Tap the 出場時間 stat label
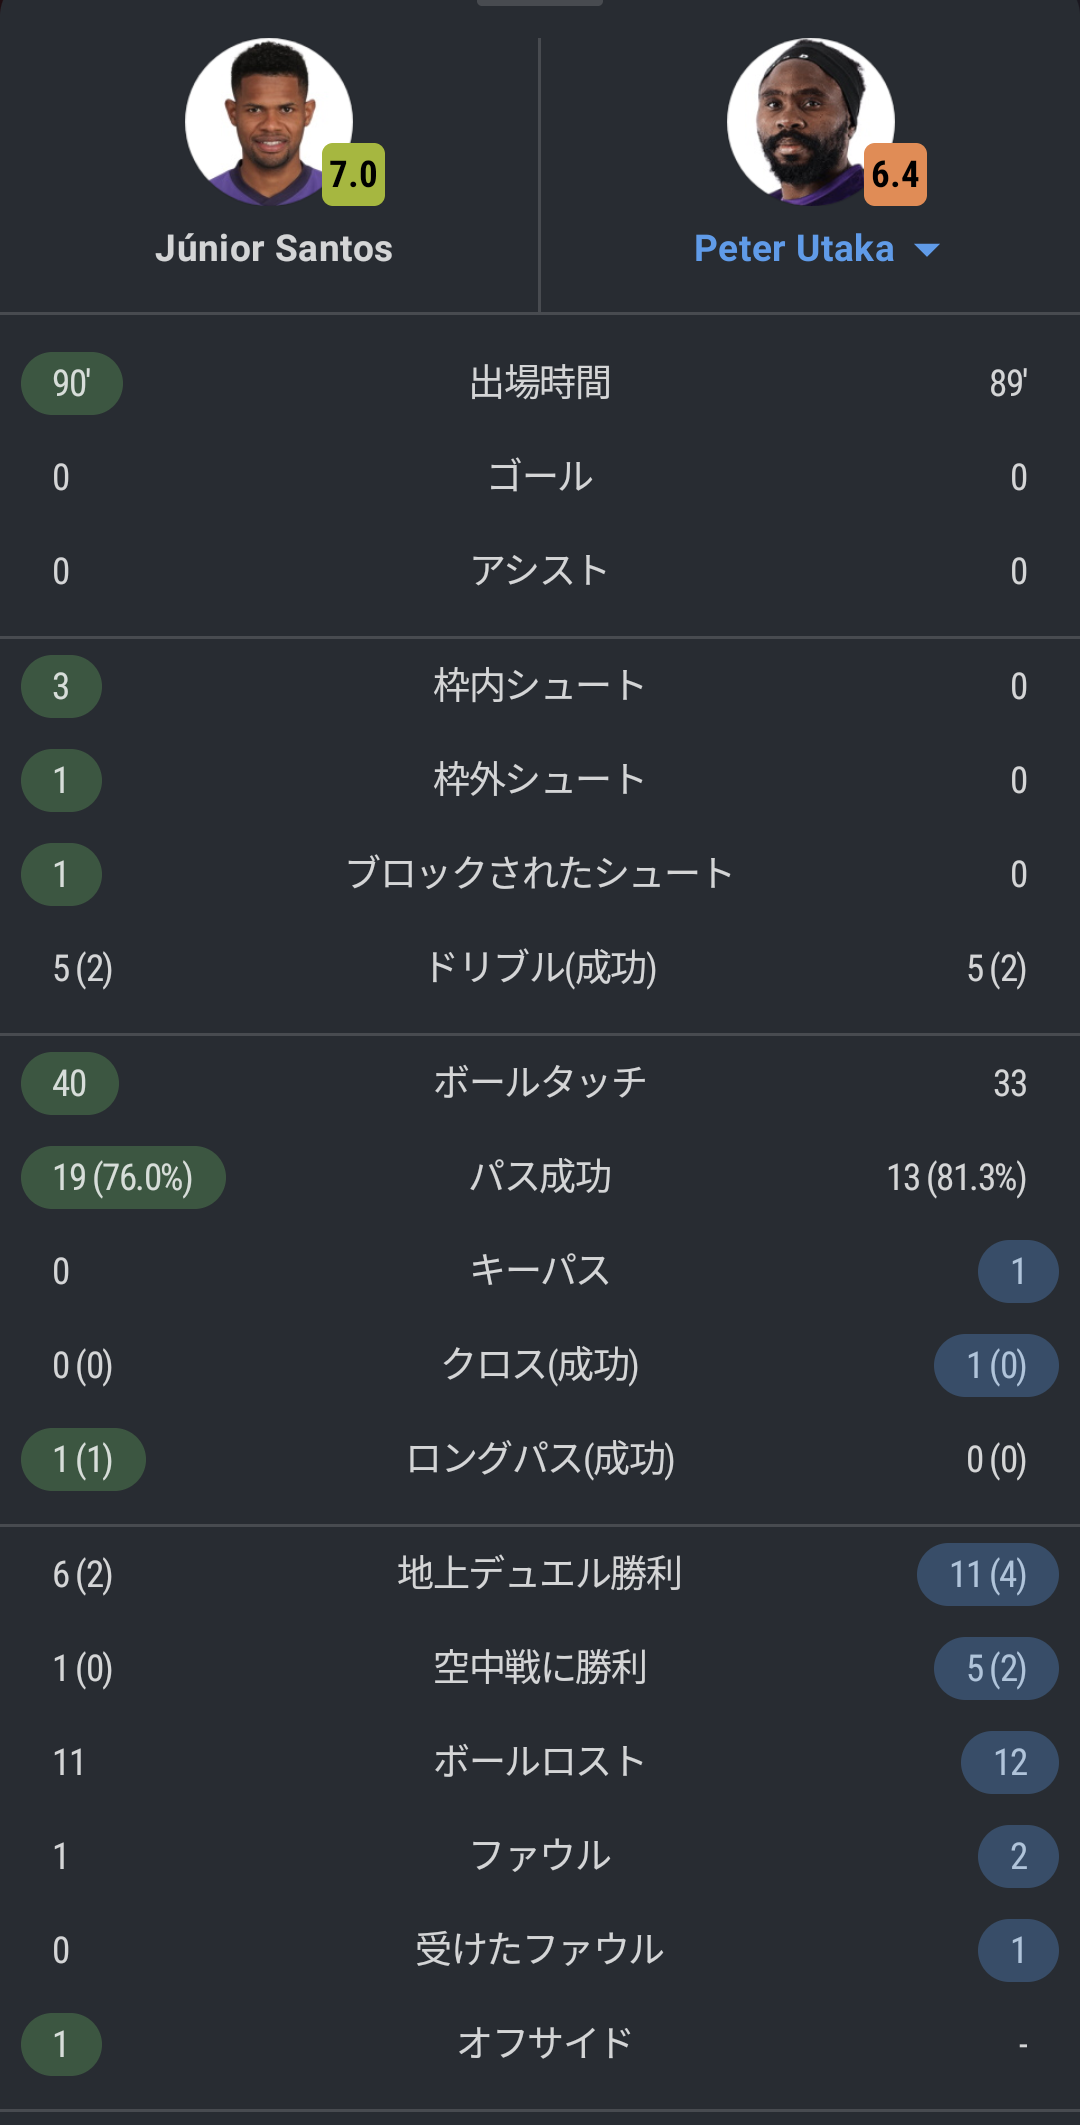Viewport: 1080px width, 2125px height. pyautogui.click(x=540, y=383)
